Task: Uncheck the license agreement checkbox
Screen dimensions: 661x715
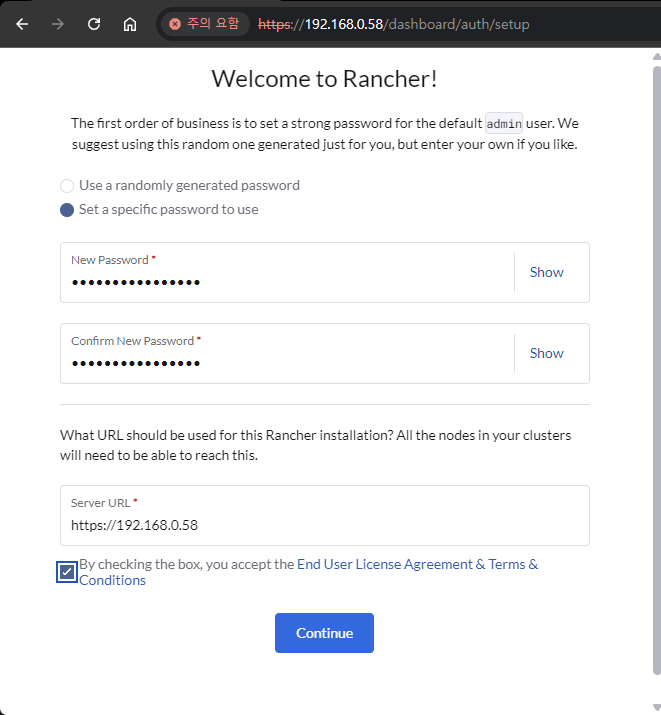Action: click(67, 572)
